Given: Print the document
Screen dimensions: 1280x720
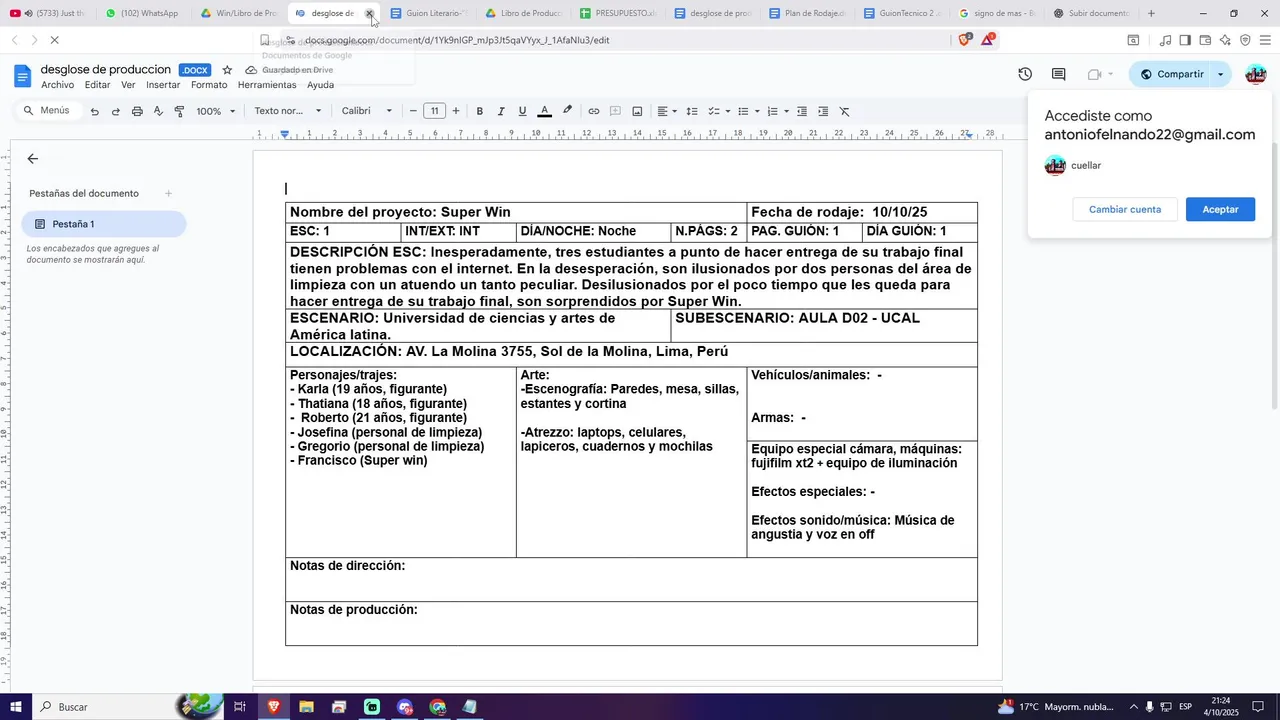Looking at the screenshot, I should 137,111.
